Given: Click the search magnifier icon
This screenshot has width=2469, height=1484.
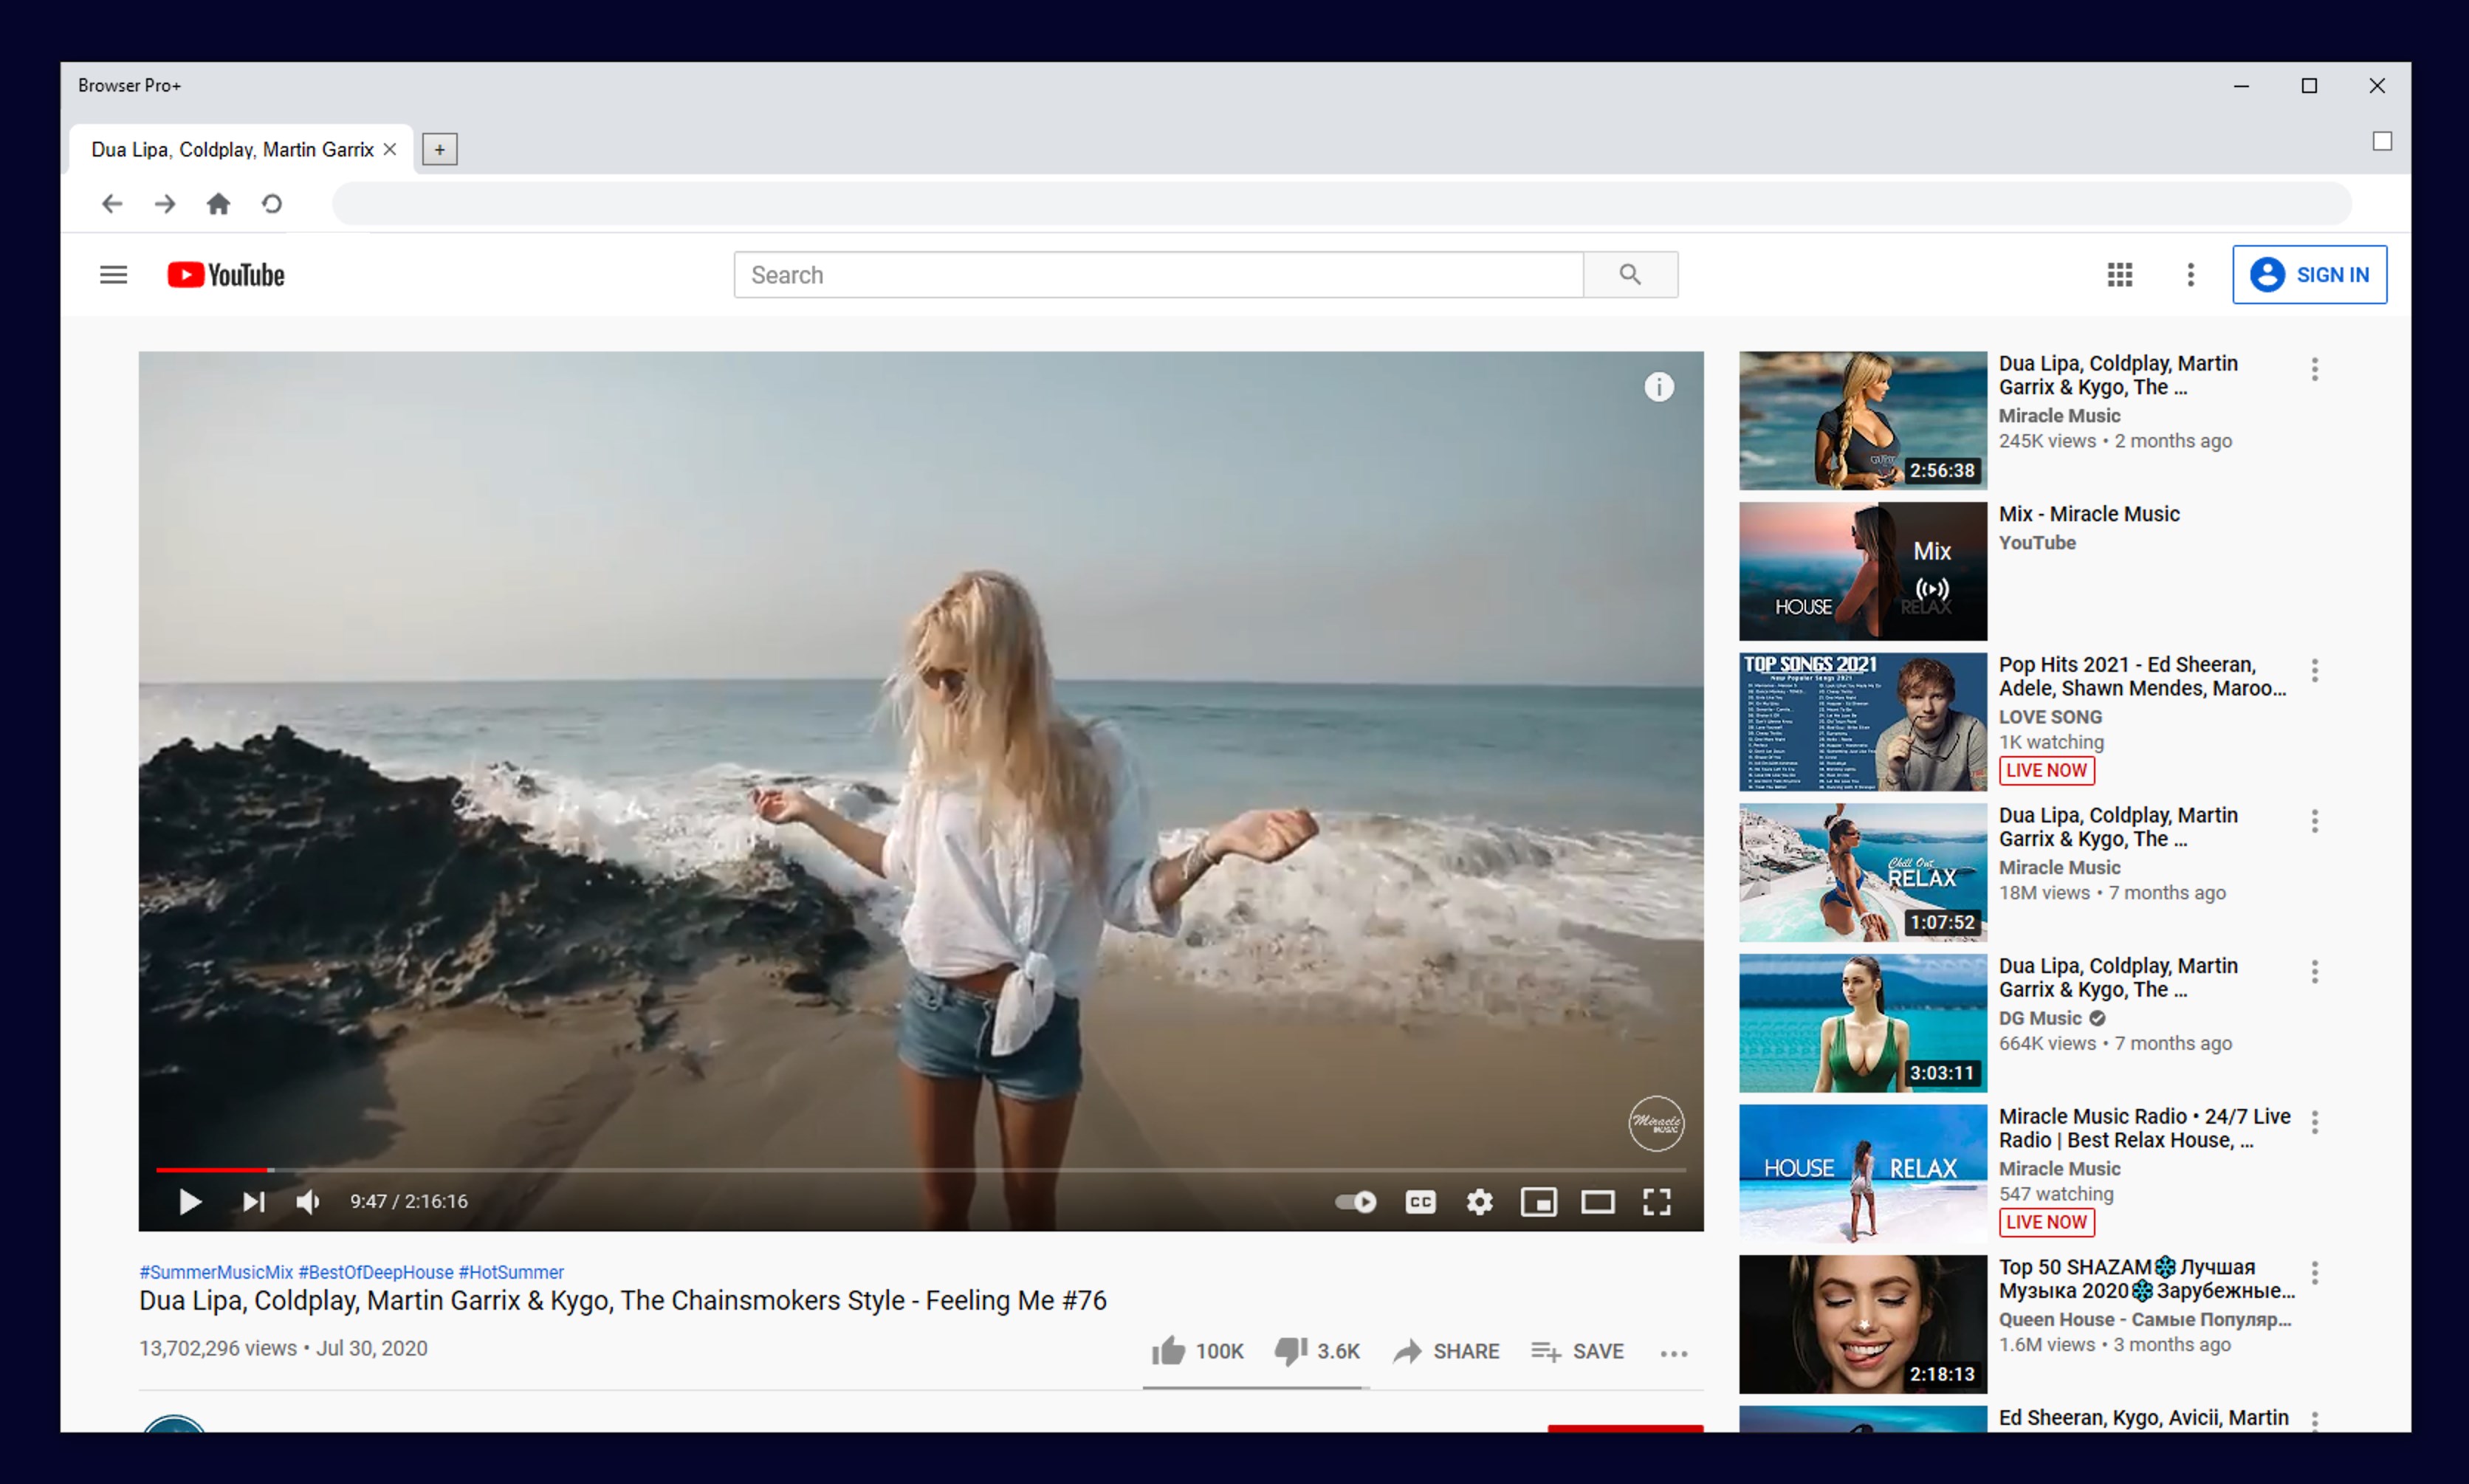Looking at the screenshot, I should (x=1630, y=274).
